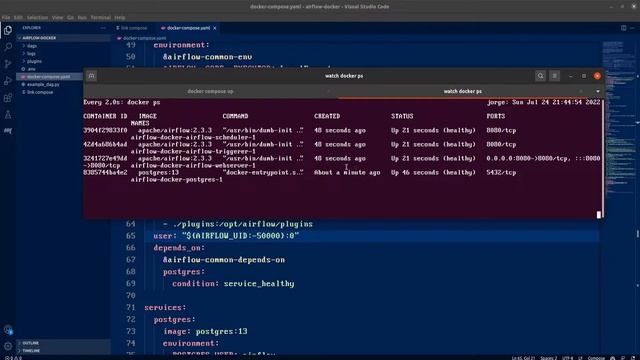Image resolution: width=640 pixels, height=360 pixels.
Task: Select the docker-compose.yaml editor tab
Action: [189, 28]
